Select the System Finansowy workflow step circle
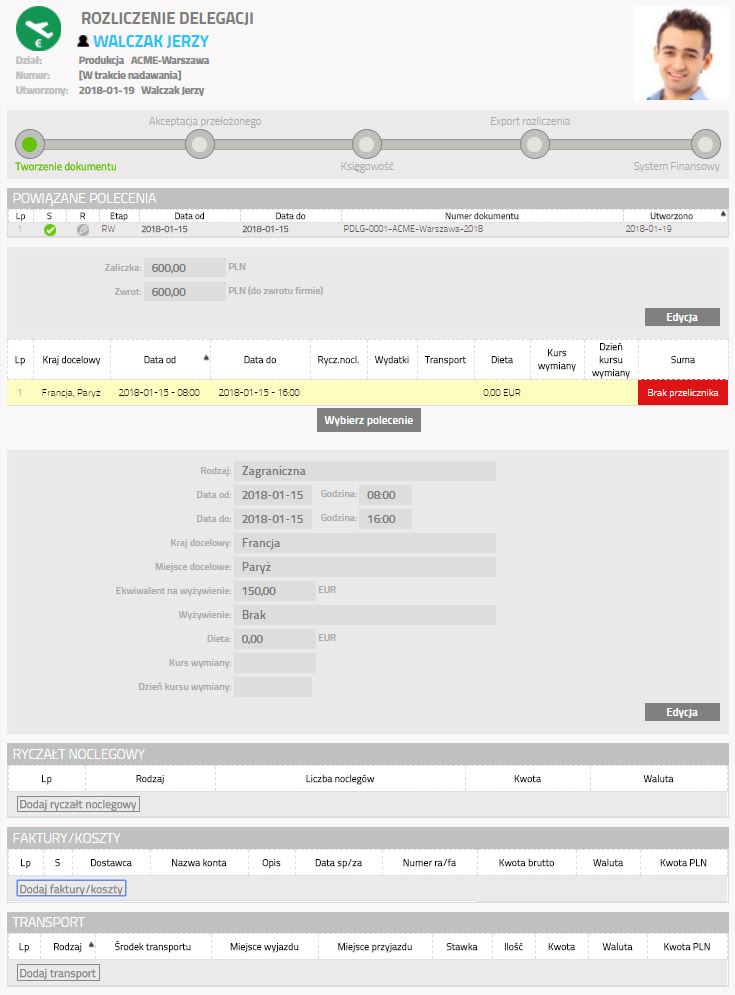 (x=705, y=144)
